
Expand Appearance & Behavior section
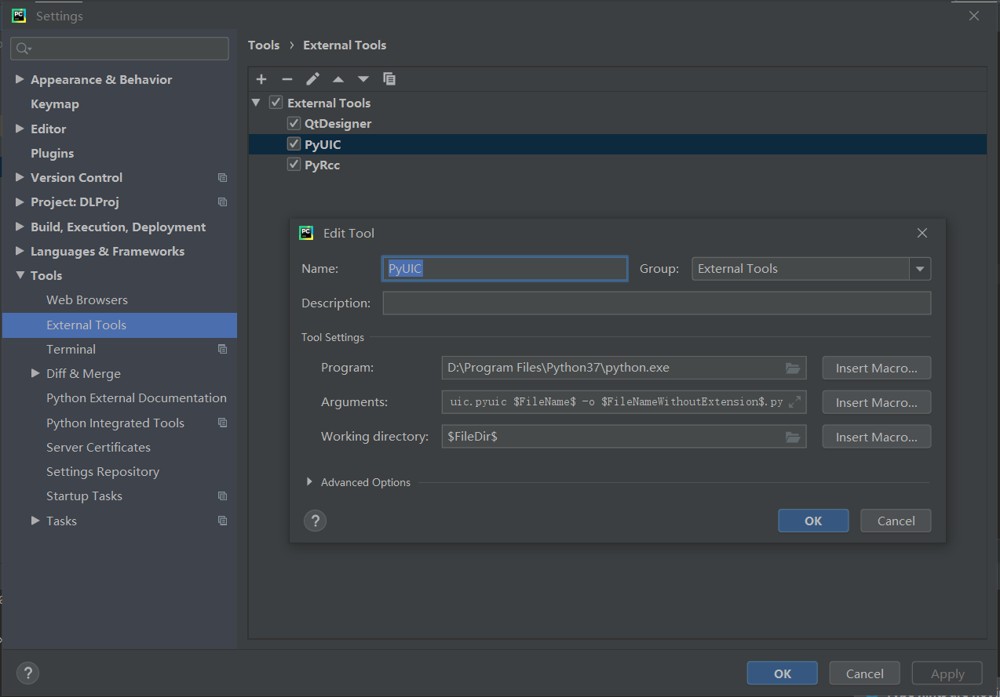(19, 79)
